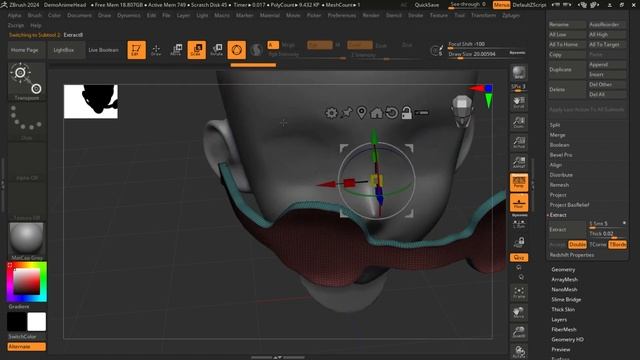Screen dimensions: 640x360
Task: Click the black-and-white alpha silhouette thumbnail
Action: 91,102
